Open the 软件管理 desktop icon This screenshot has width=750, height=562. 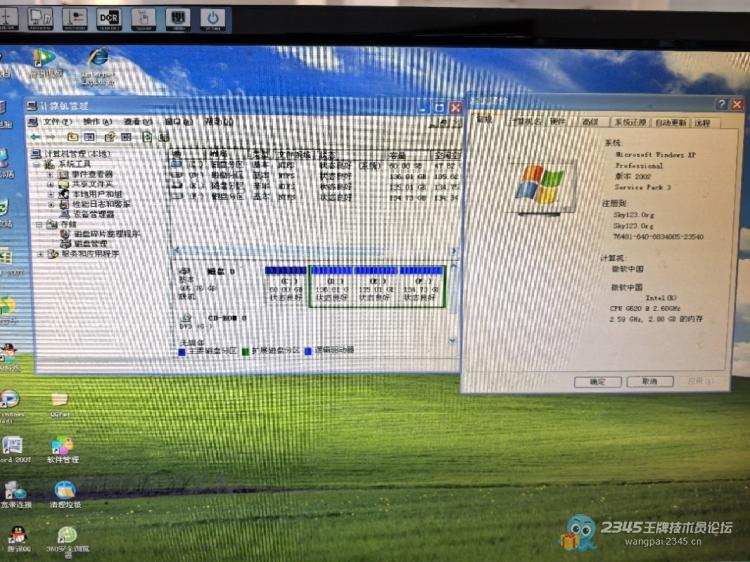62,445
